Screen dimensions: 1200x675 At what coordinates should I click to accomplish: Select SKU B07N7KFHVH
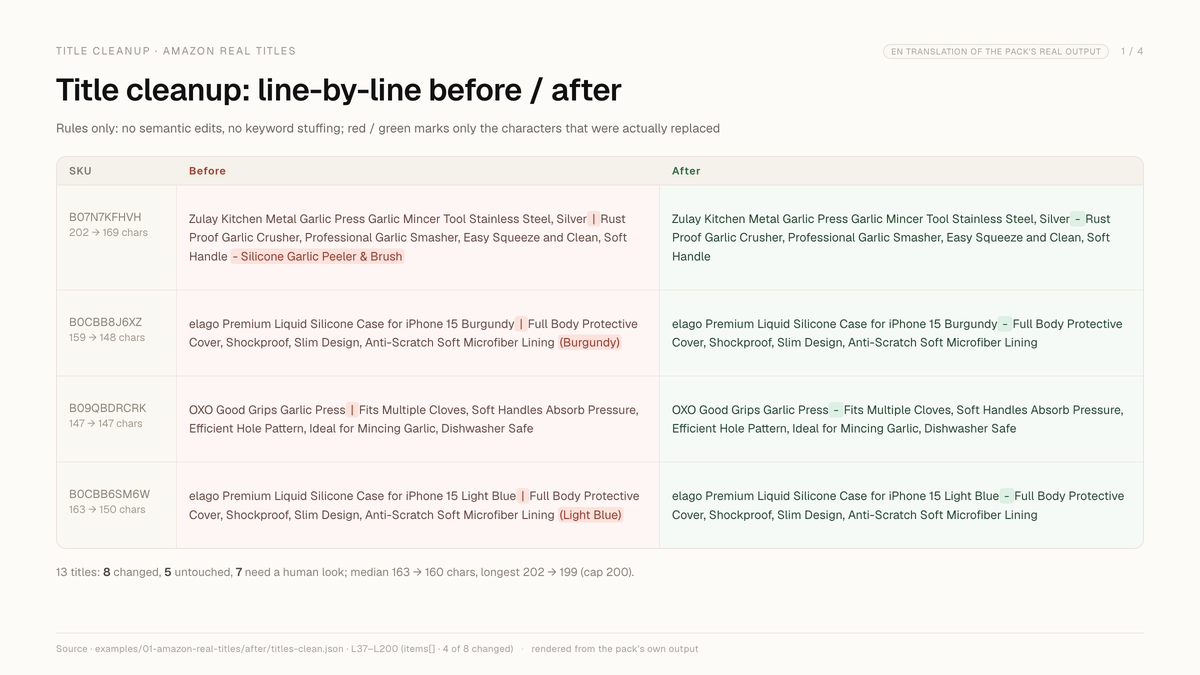coord(105,217)
